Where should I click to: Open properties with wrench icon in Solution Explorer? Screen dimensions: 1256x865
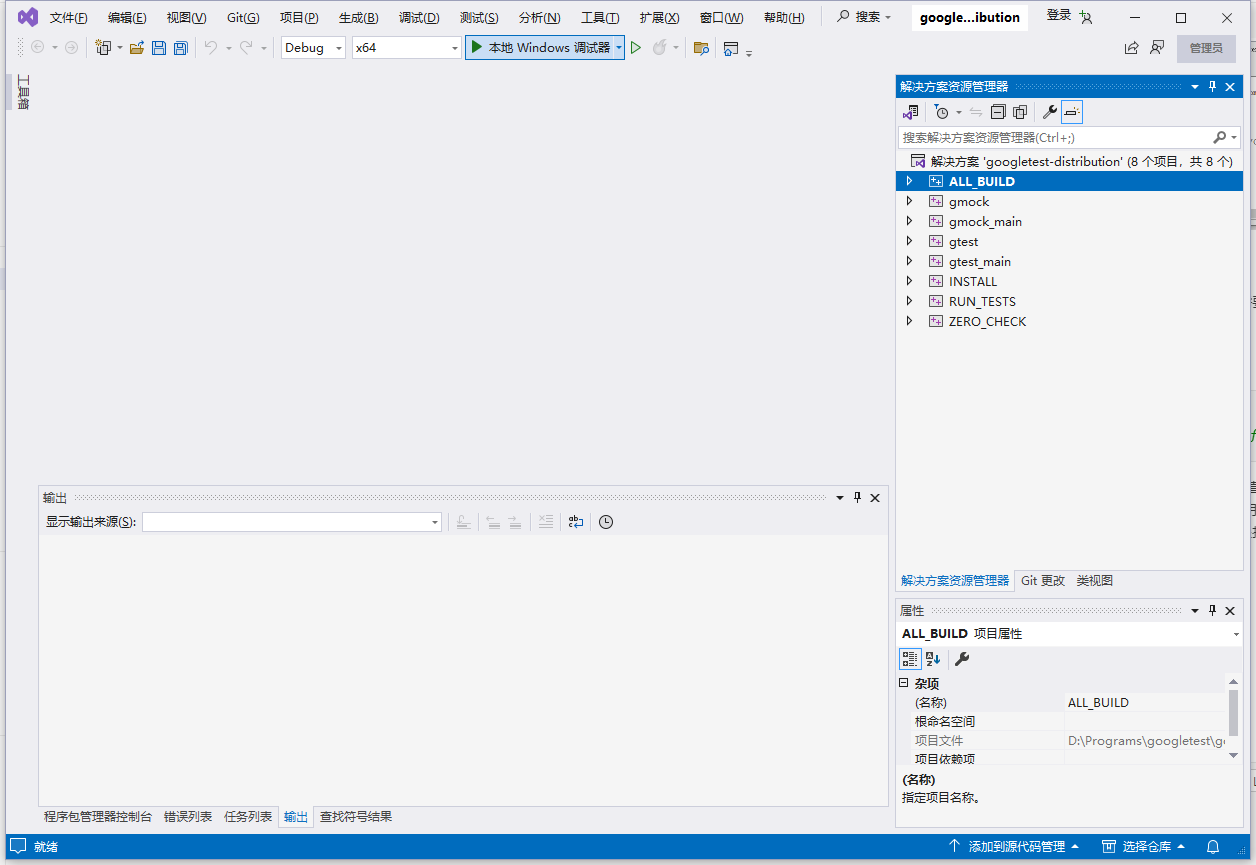tap(1049, 112)
